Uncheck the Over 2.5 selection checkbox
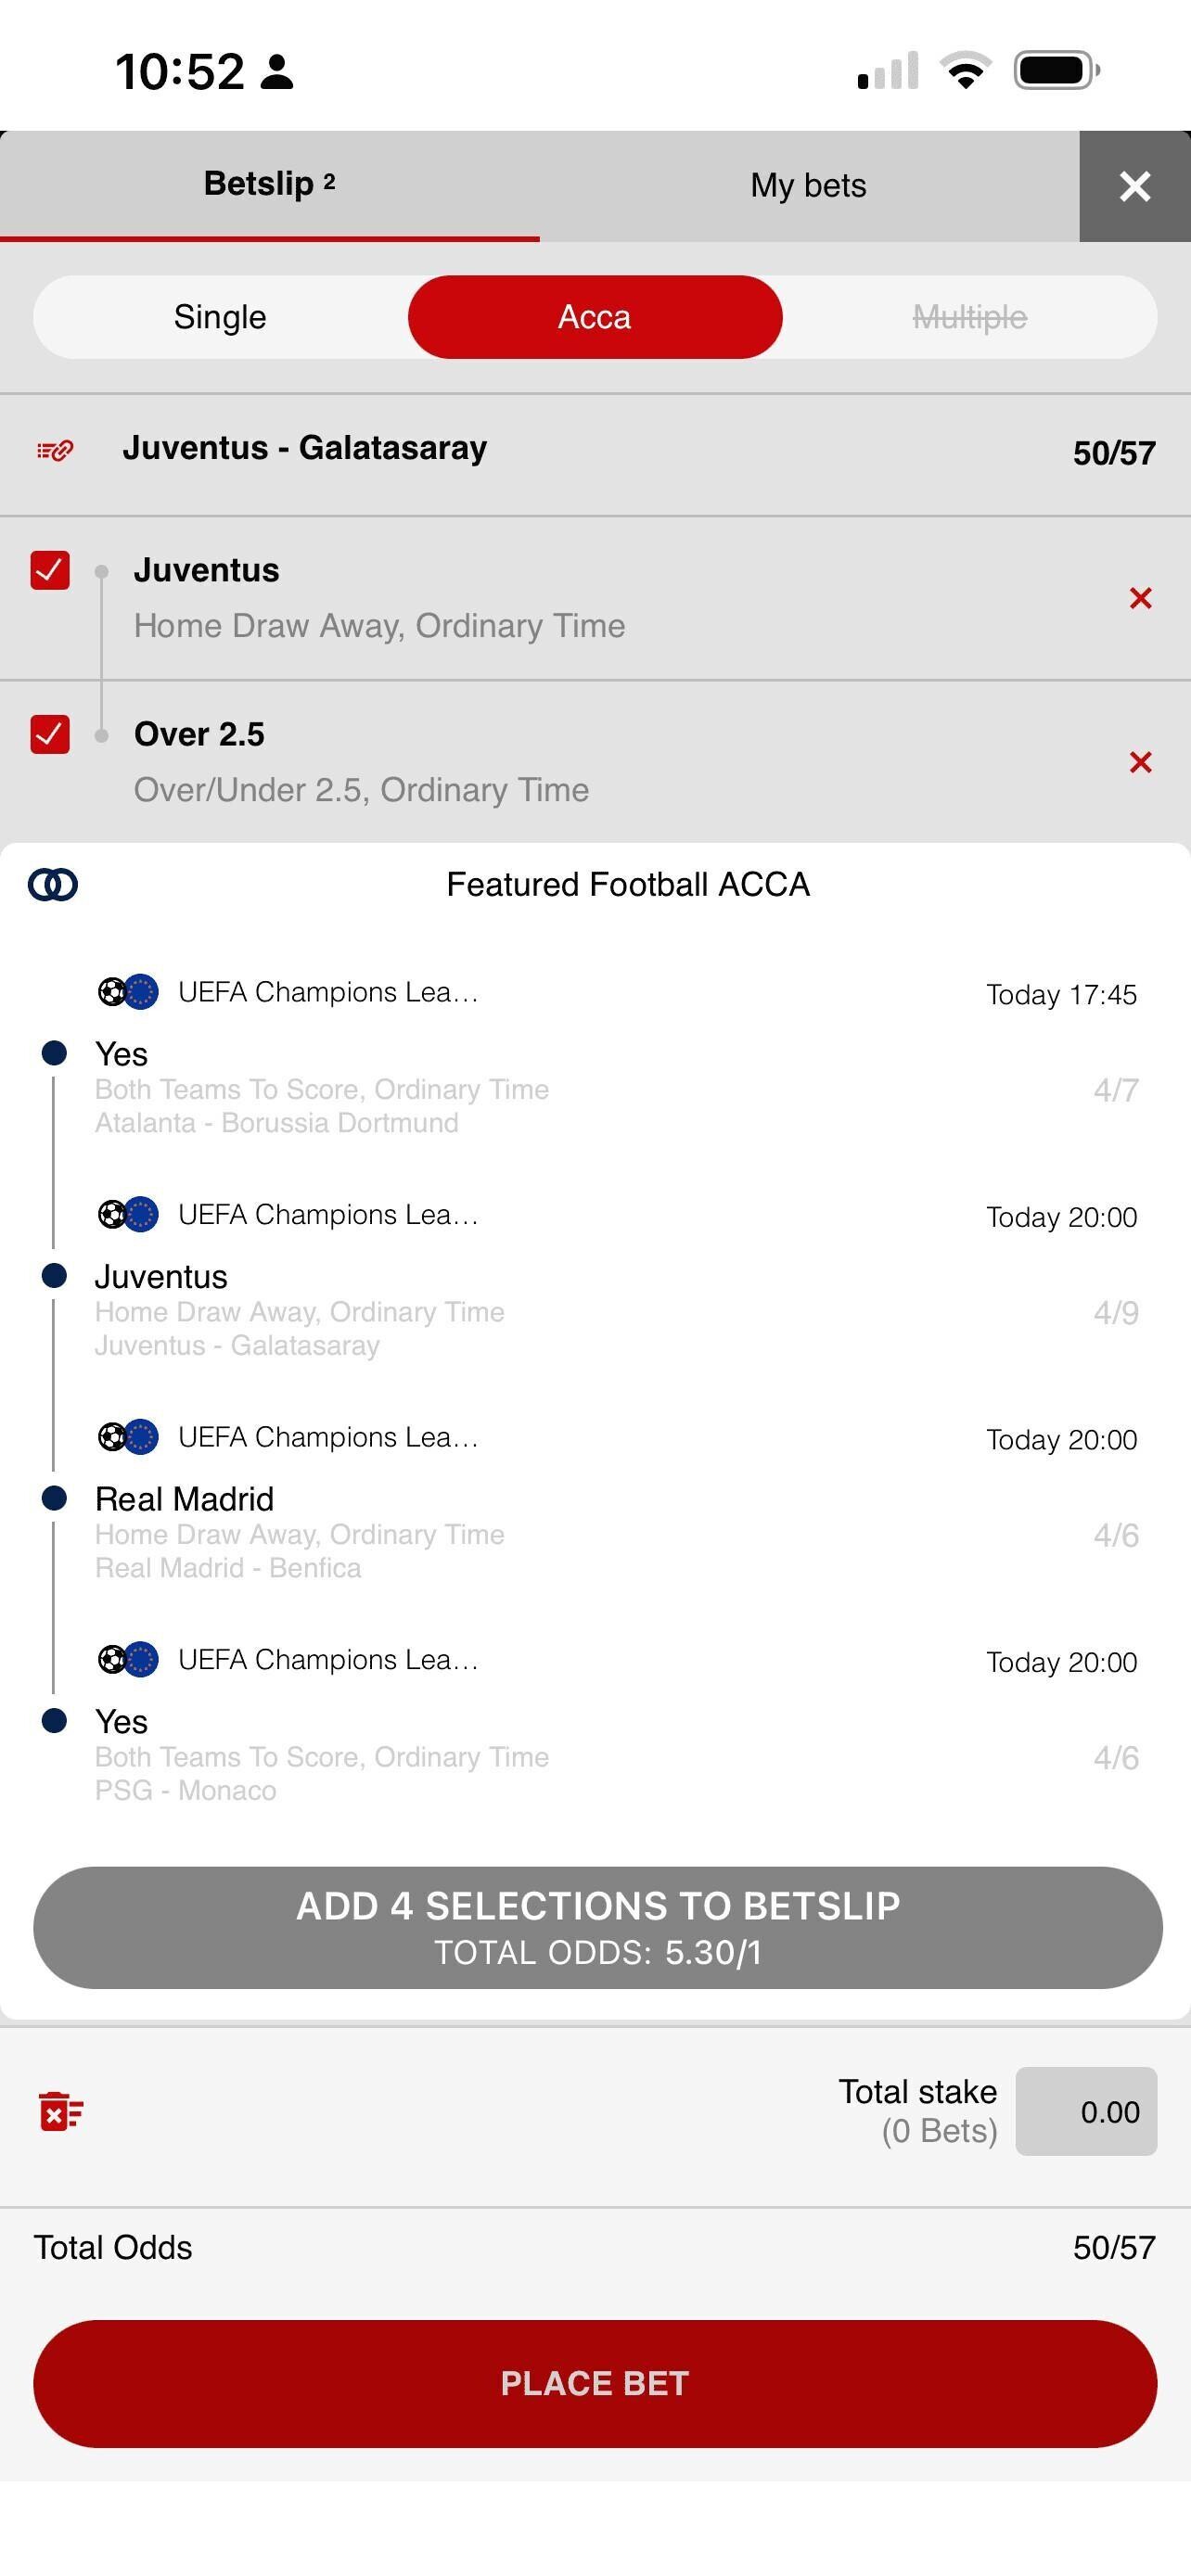The image size is (1191, 2576). [x=50, y=734]
